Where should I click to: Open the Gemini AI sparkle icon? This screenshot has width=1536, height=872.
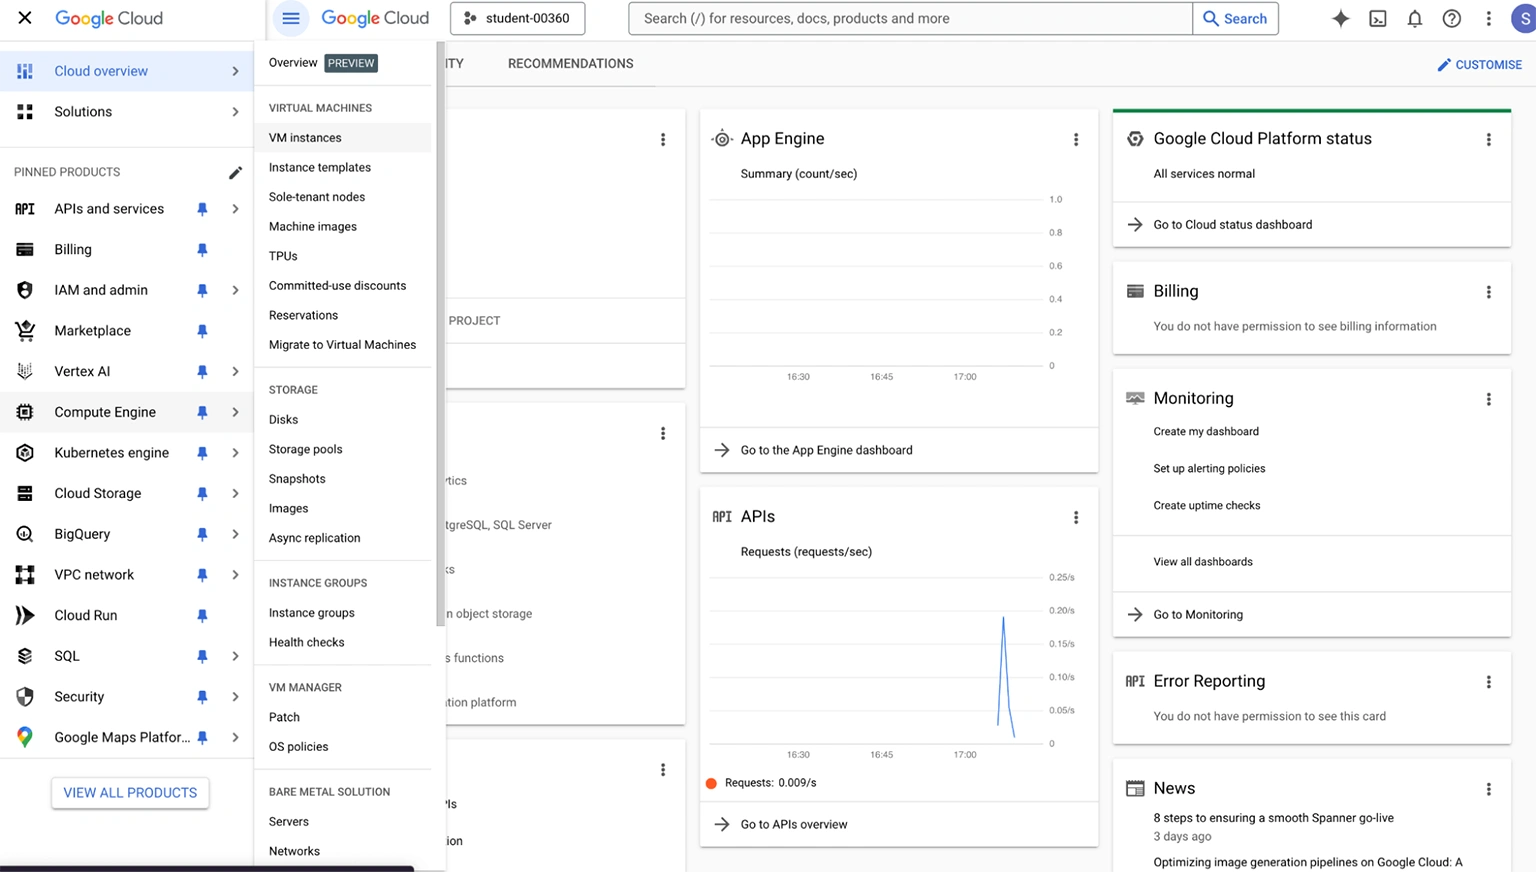click(x=1341, y=18)
